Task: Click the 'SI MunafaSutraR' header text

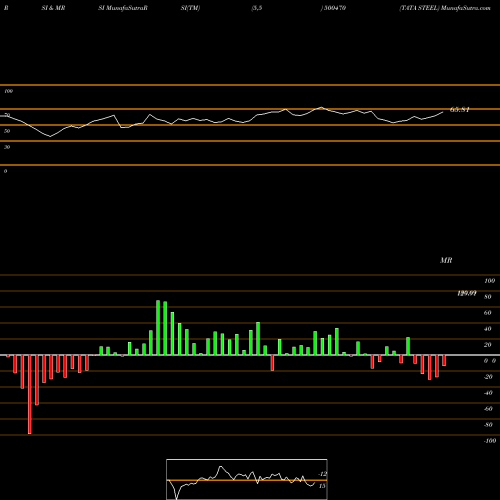Action: pyautogui.click(x=123, y=8)
